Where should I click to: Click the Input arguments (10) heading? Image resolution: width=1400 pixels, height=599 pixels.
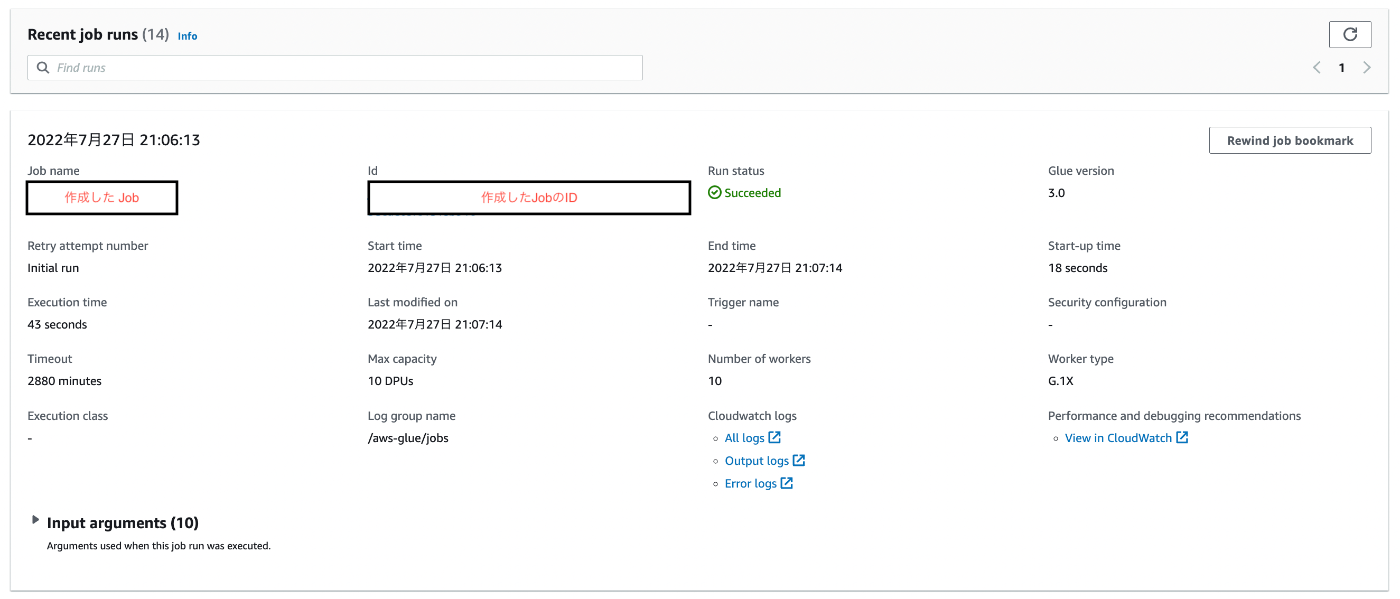(123, 523)
